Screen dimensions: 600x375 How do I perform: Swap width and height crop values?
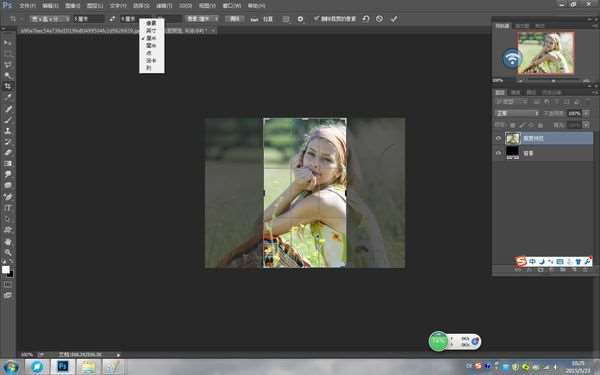[x=112, y=19]
